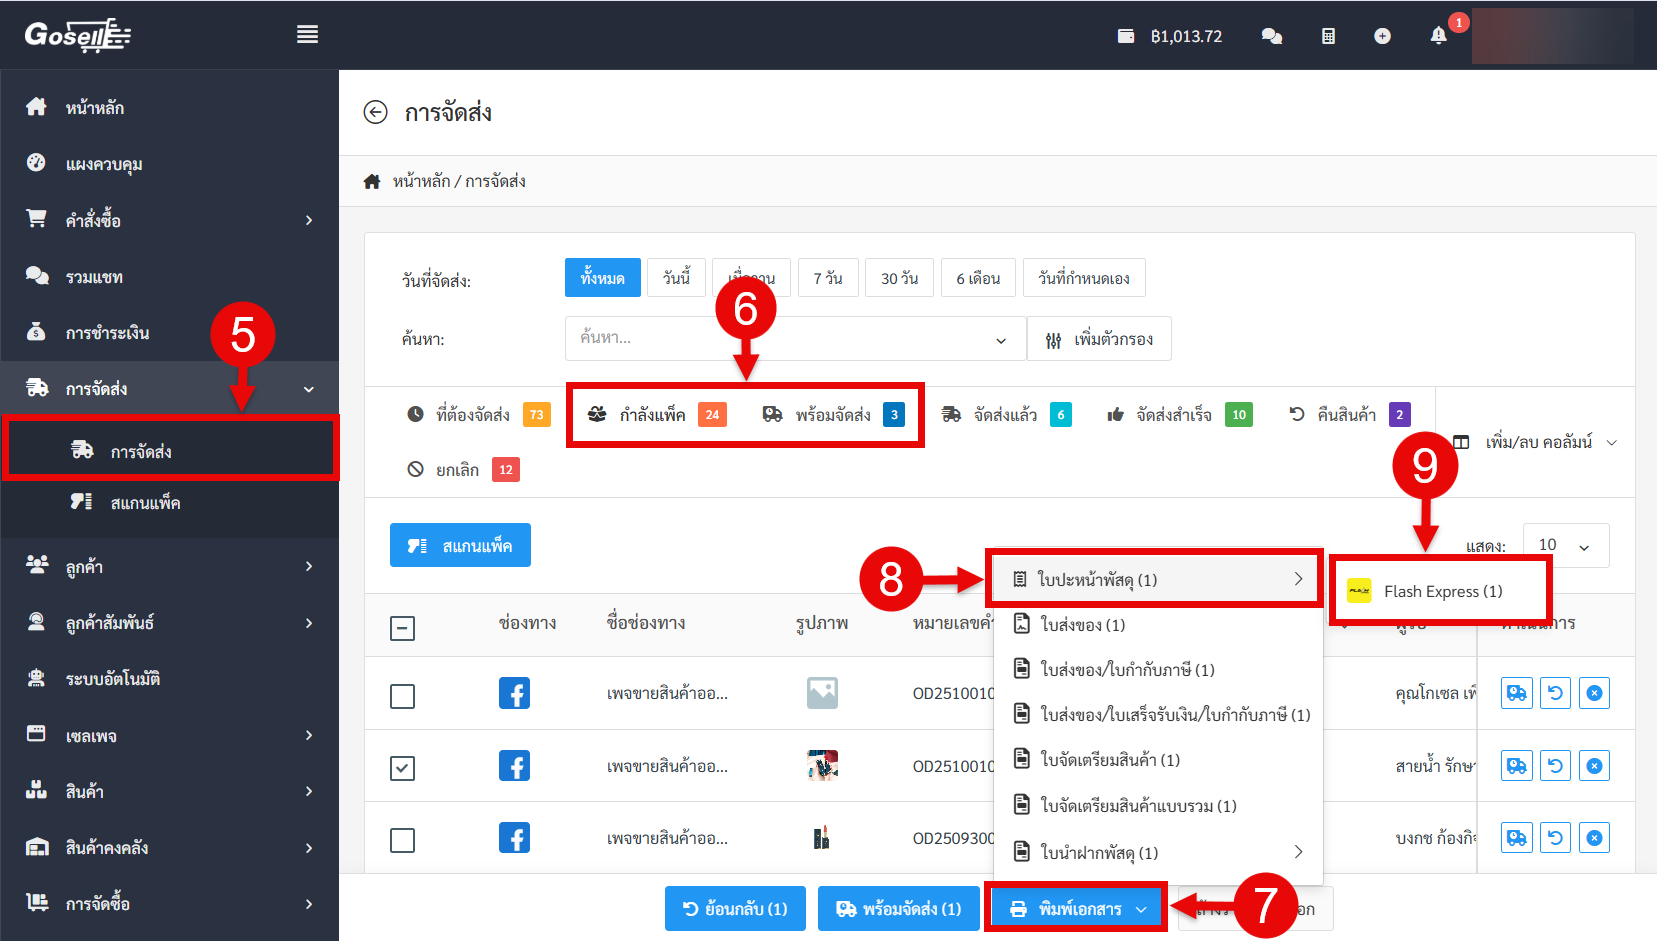Click the hamburger menu icon in header

(x=307, y=35)
